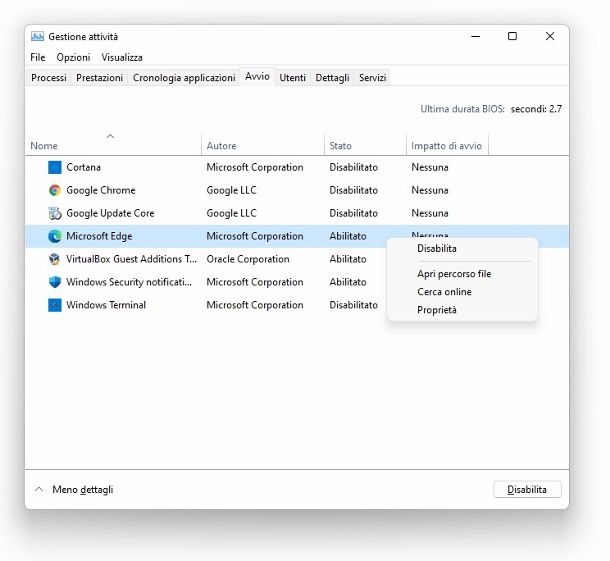Click the Windows Security shield icon
This screenshot has height=561, width=610.
point(54,282)
